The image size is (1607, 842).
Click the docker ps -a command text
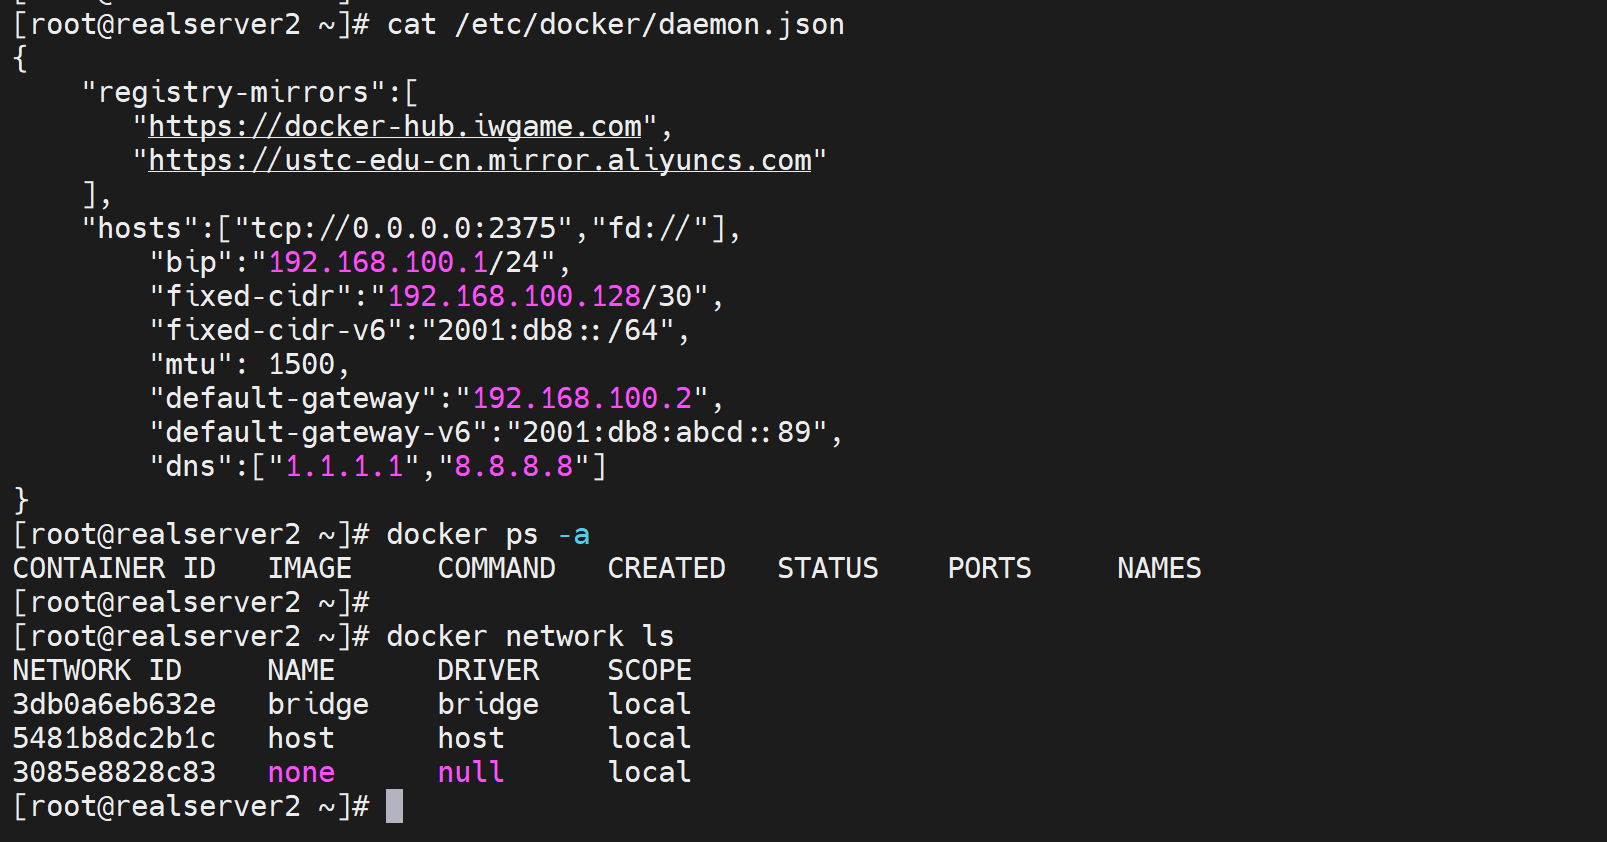click(x=487, y=535)
